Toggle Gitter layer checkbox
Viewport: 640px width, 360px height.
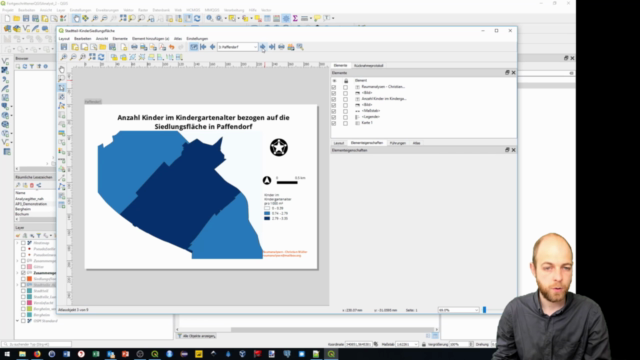23,267
